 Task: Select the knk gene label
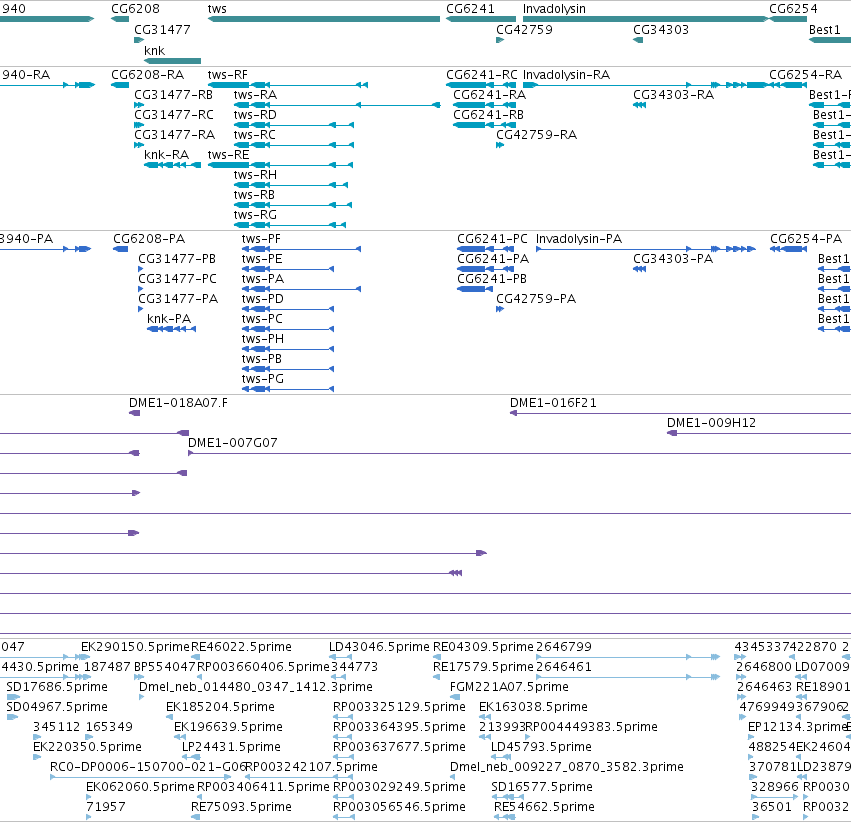pos(154,50)
